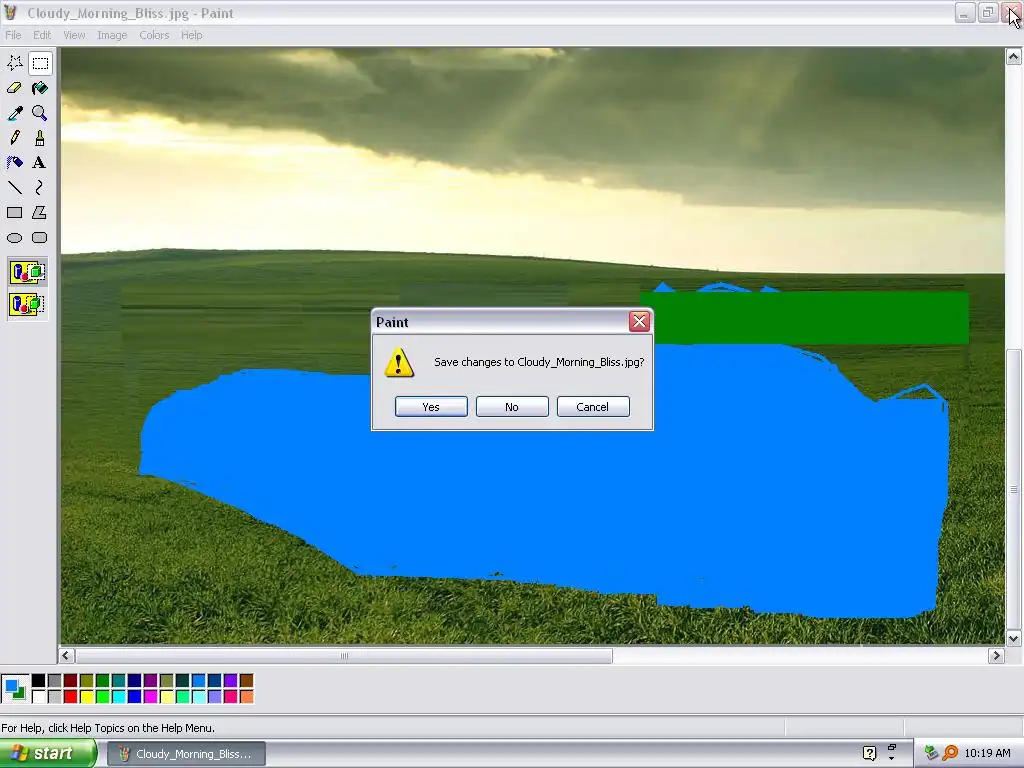Open the Colors menu
Image resolution: width=1024 pixels, height=768 pixels.
[154, 35]
